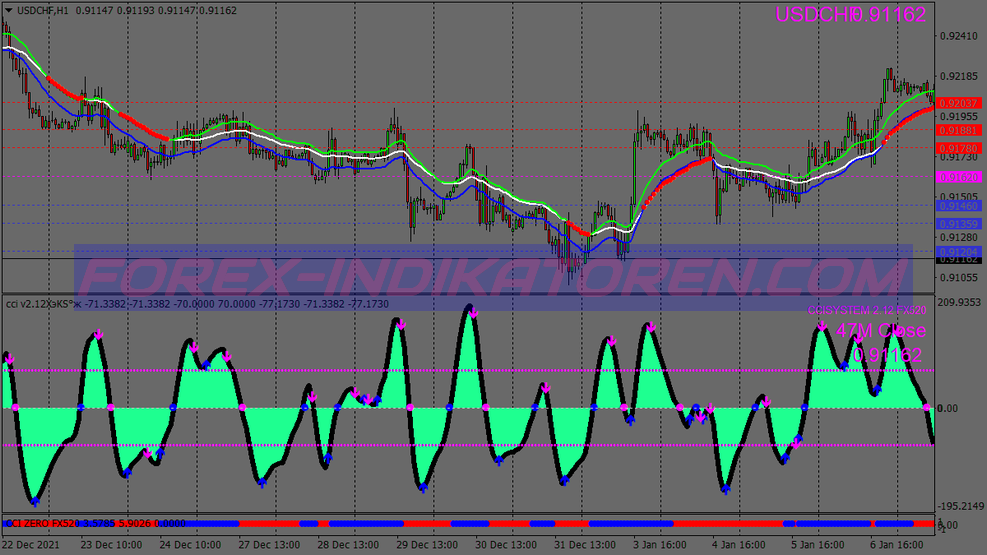Image resolution: width=987 pixels, height=555 pixels.
Task: Click the 29 Dec 13:00 time axis label
Action: (x=427, y=545)
